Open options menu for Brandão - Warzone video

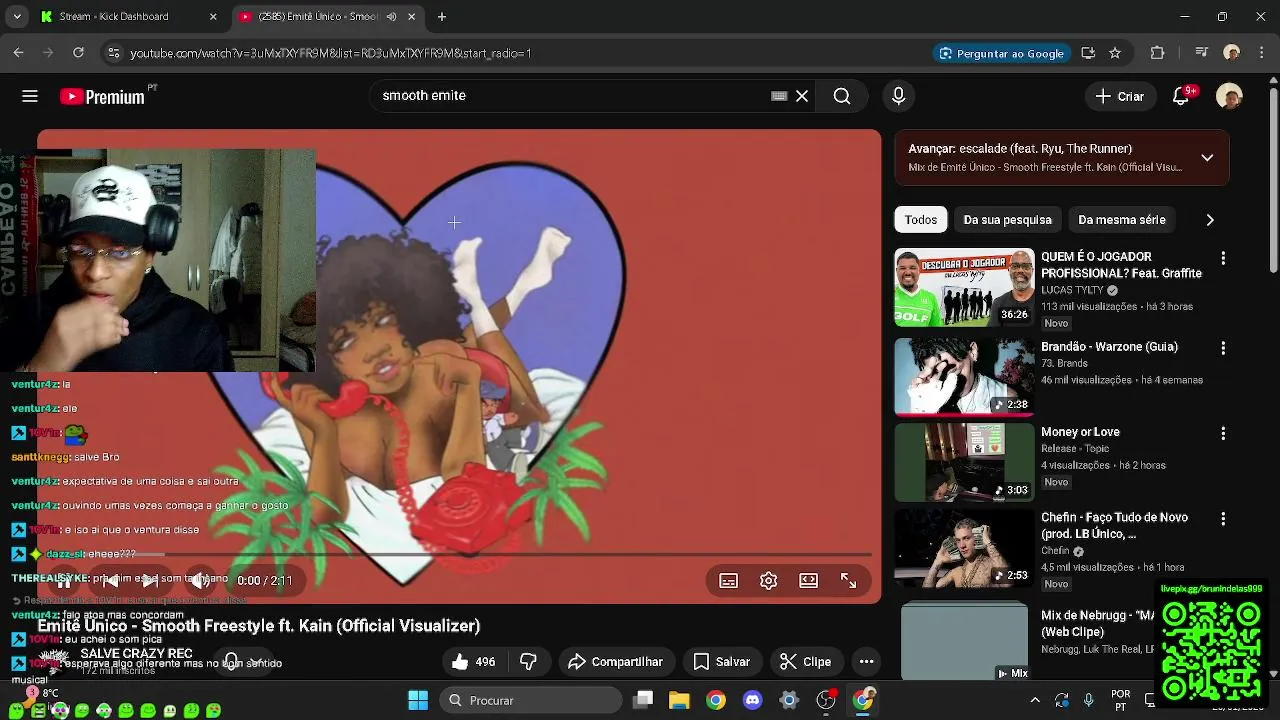tap(1223, 348)
